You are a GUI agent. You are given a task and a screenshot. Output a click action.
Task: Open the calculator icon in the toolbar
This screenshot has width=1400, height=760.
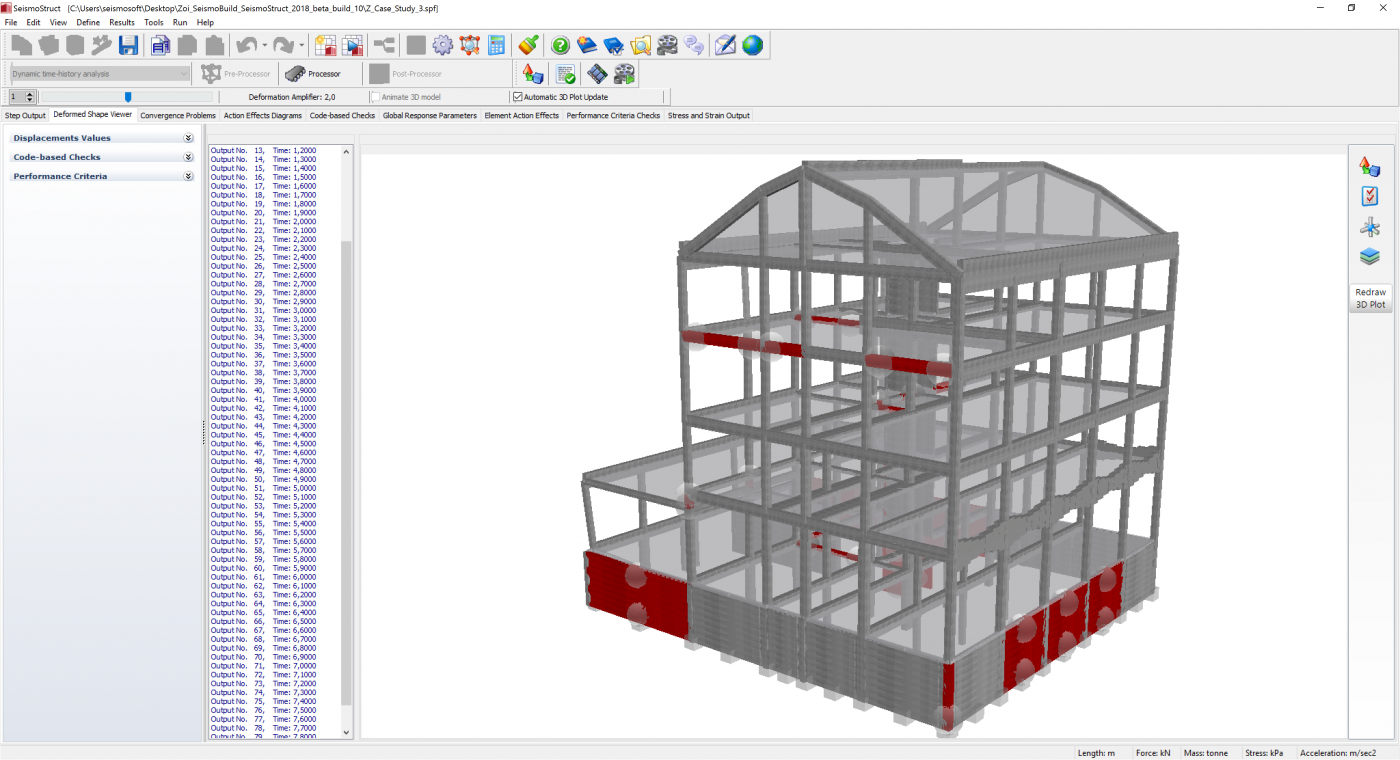click(x=496, y=45)
